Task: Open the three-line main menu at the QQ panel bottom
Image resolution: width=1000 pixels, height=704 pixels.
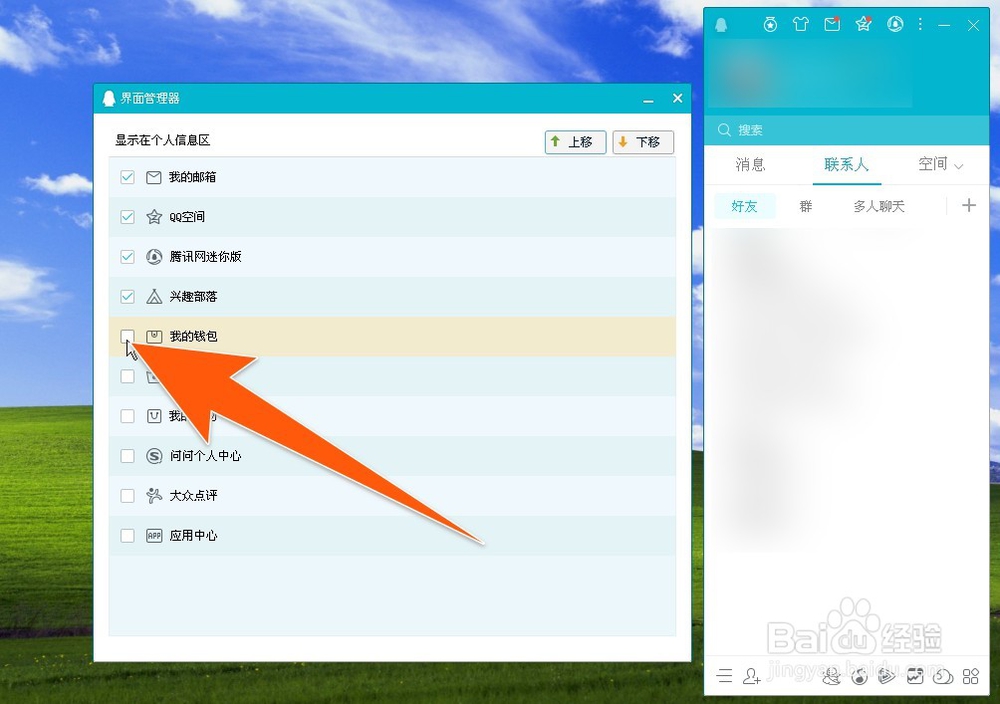Action: click(724, 676)
